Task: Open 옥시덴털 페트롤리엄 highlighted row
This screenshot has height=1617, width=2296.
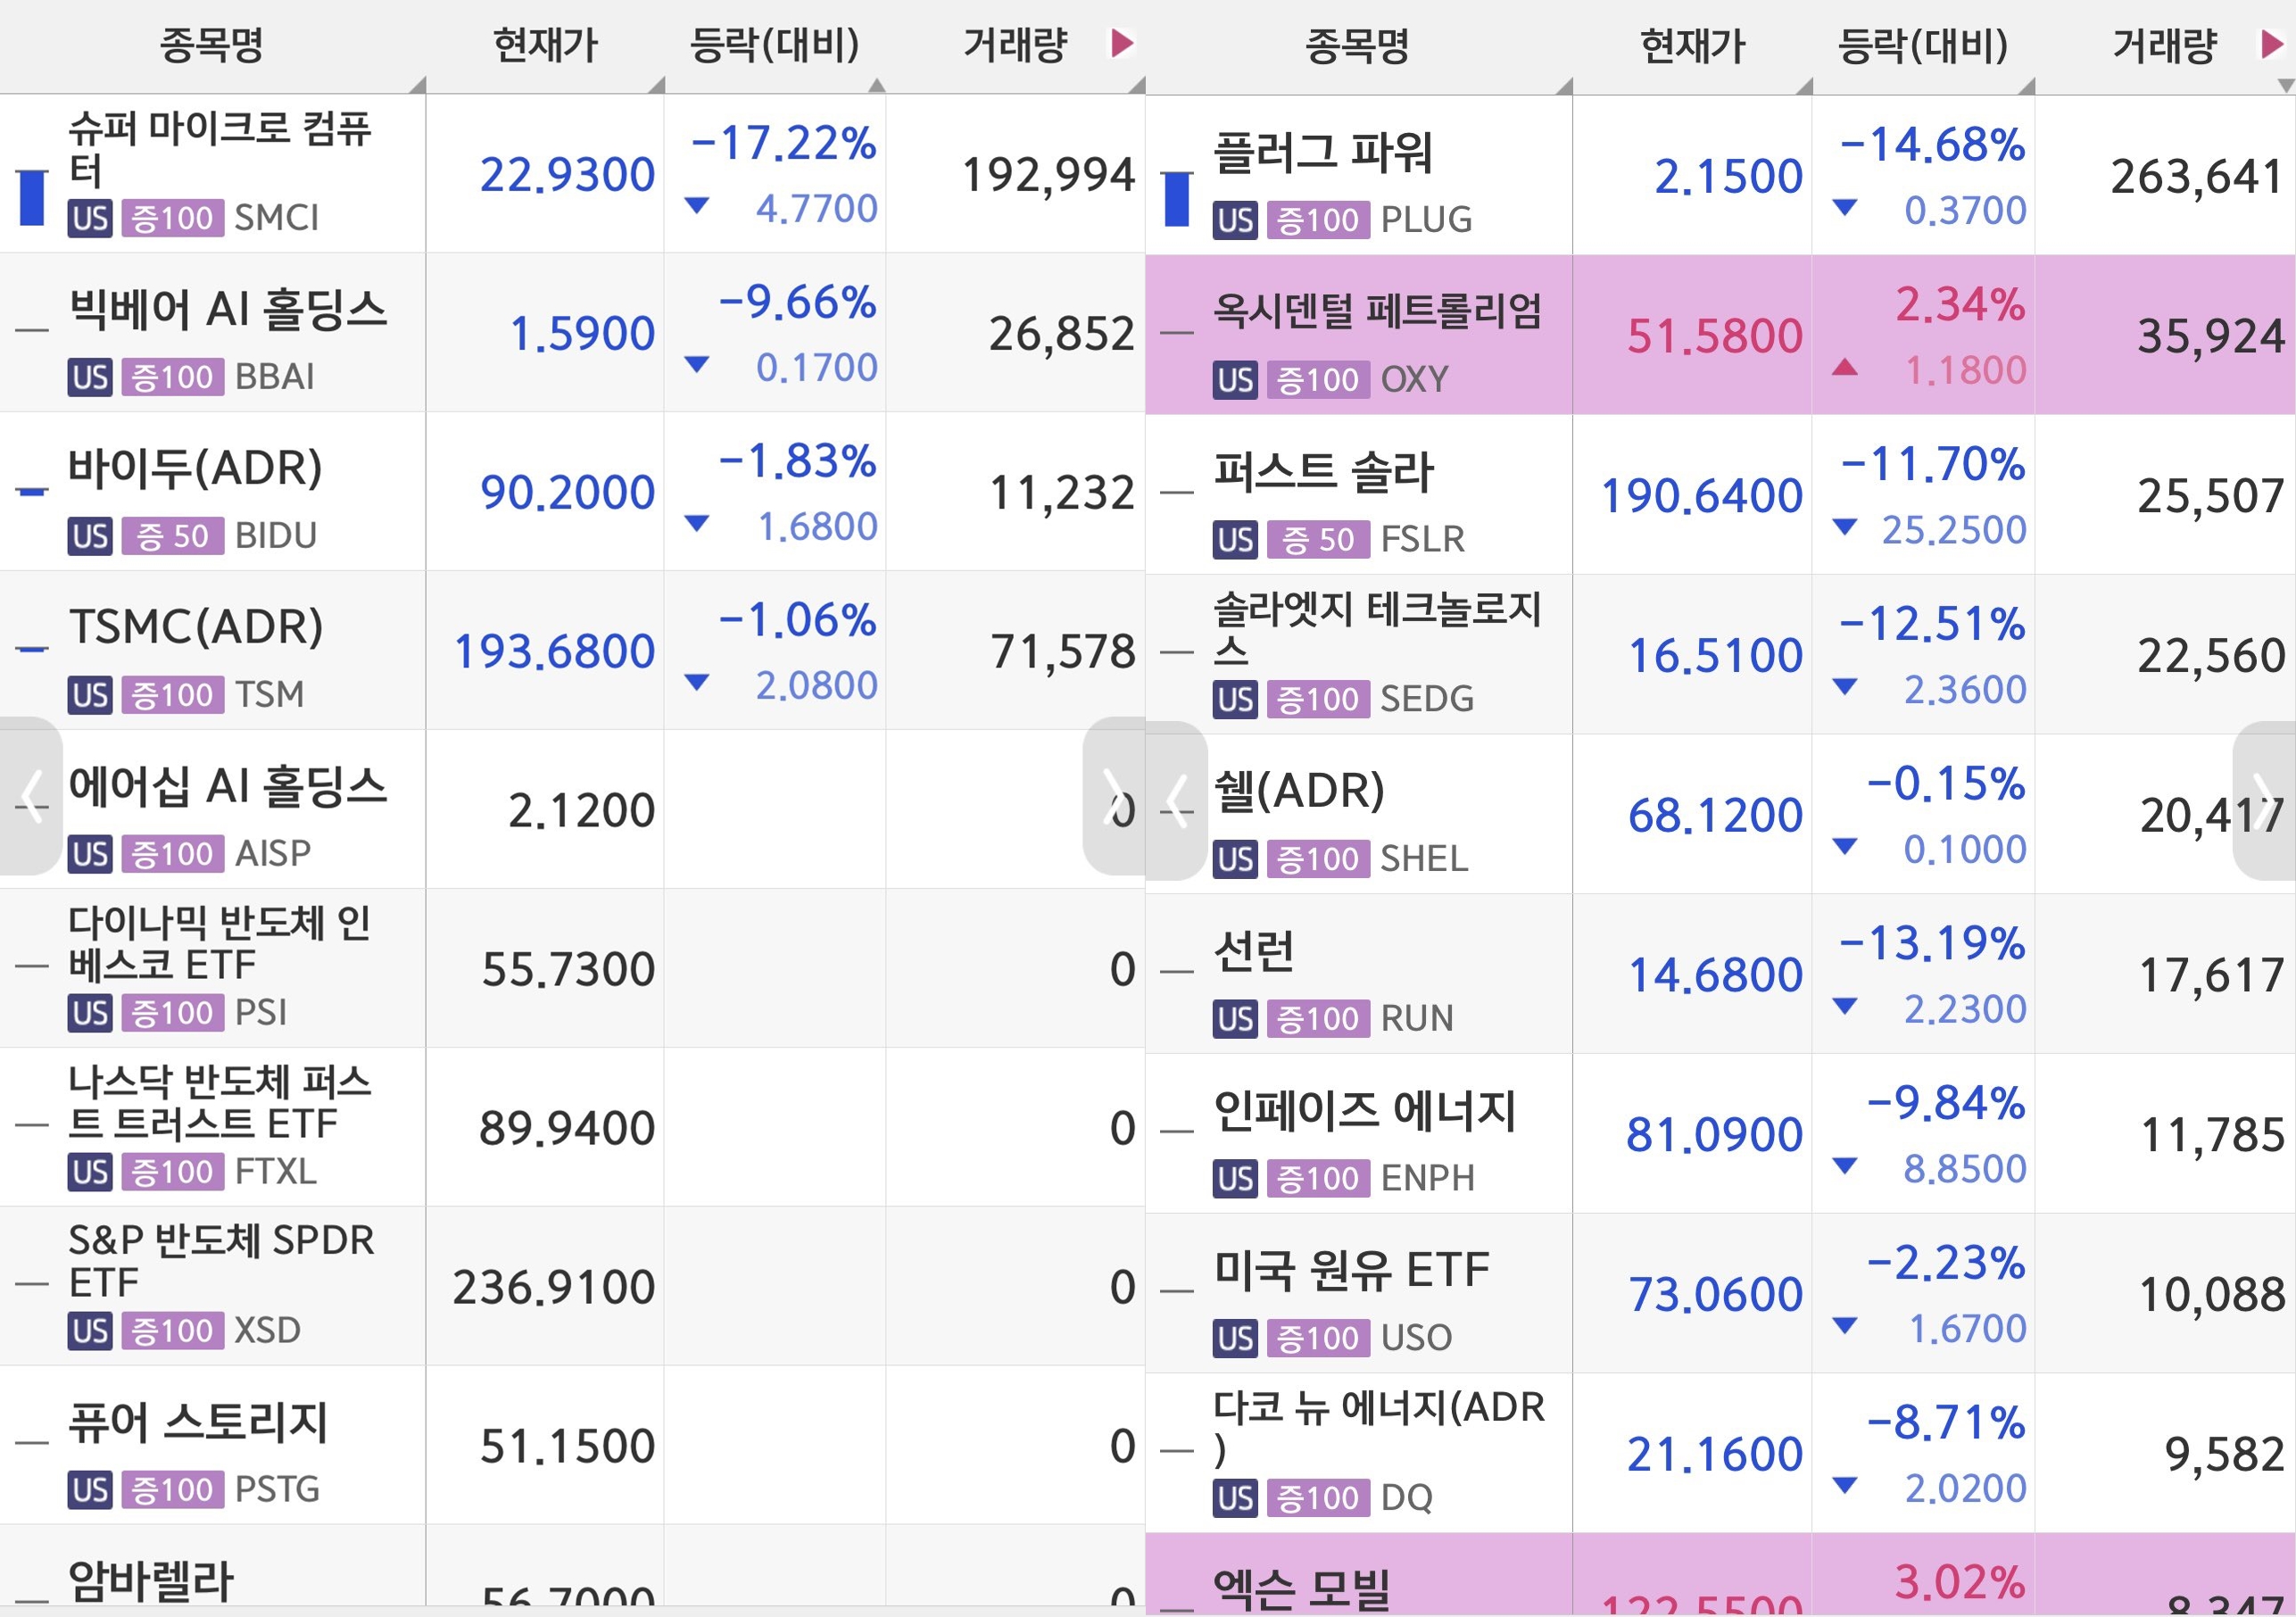Action: tap(1720, 335)
